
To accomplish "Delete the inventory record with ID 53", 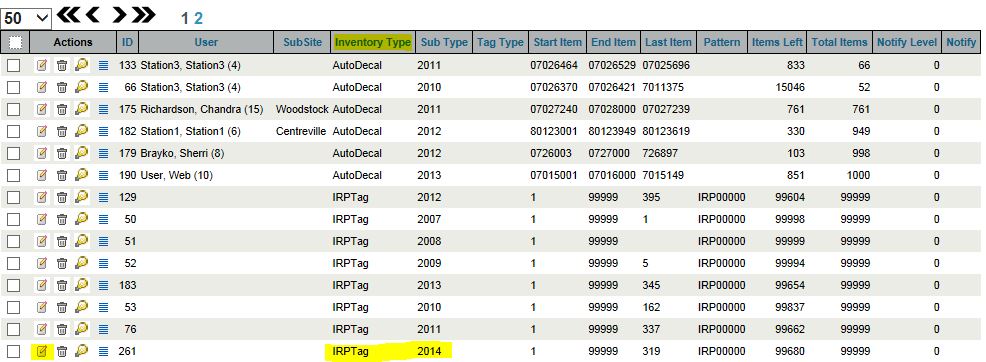I will pos(62,307).
